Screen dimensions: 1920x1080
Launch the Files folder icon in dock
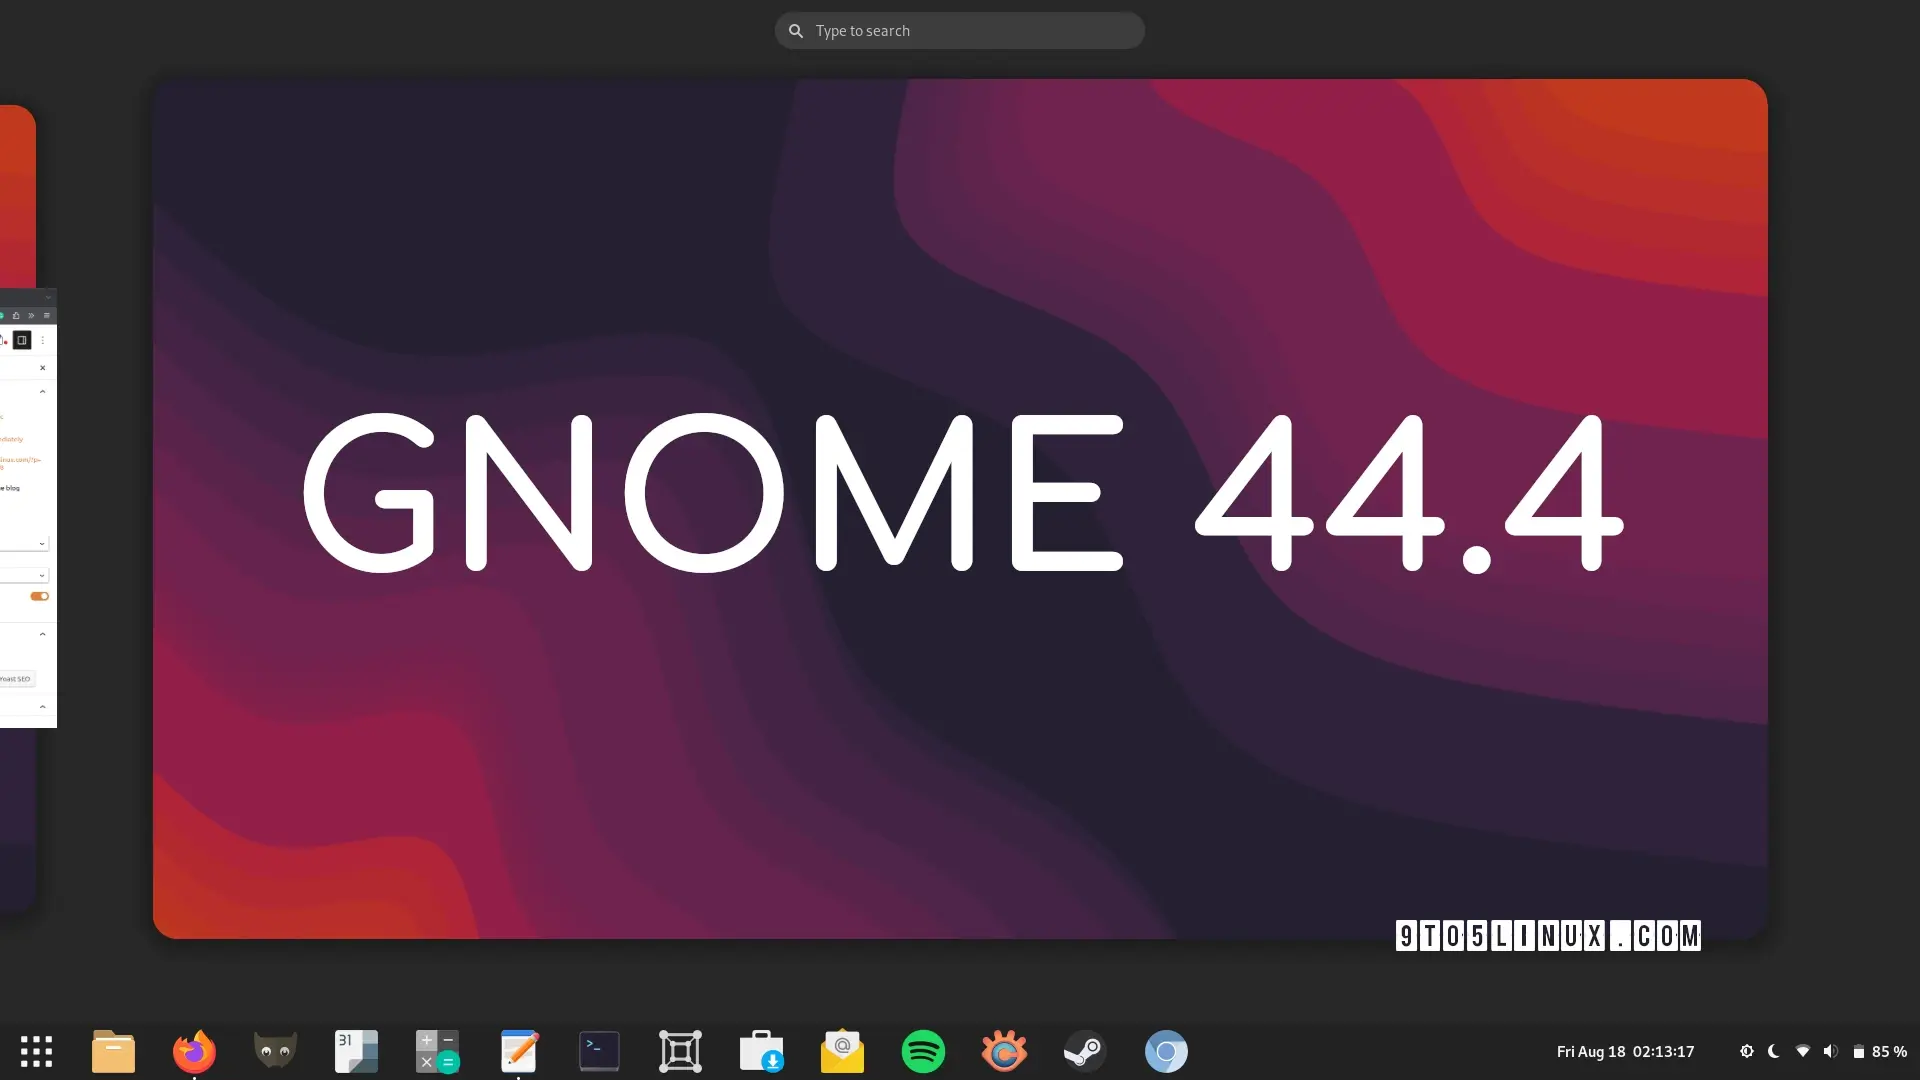(113, 1051)
